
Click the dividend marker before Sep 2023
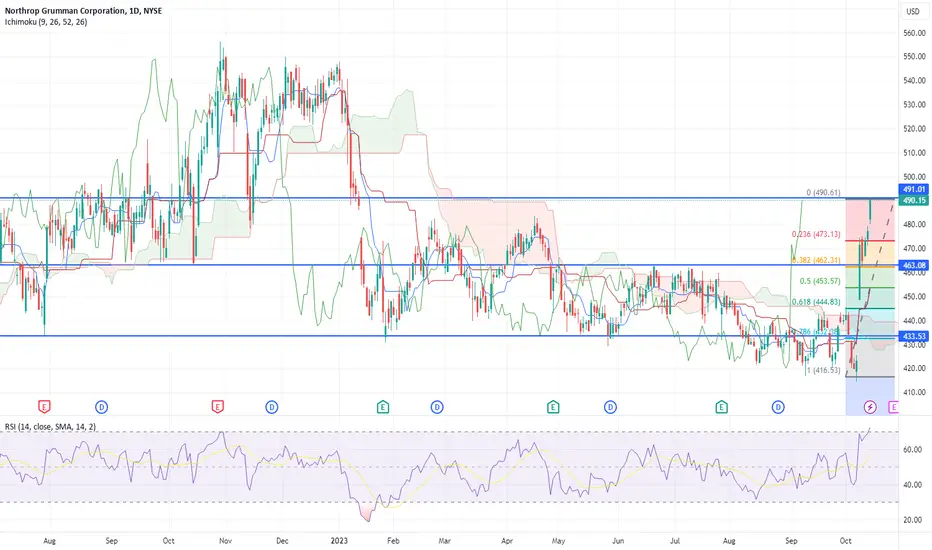click(778, 407)
